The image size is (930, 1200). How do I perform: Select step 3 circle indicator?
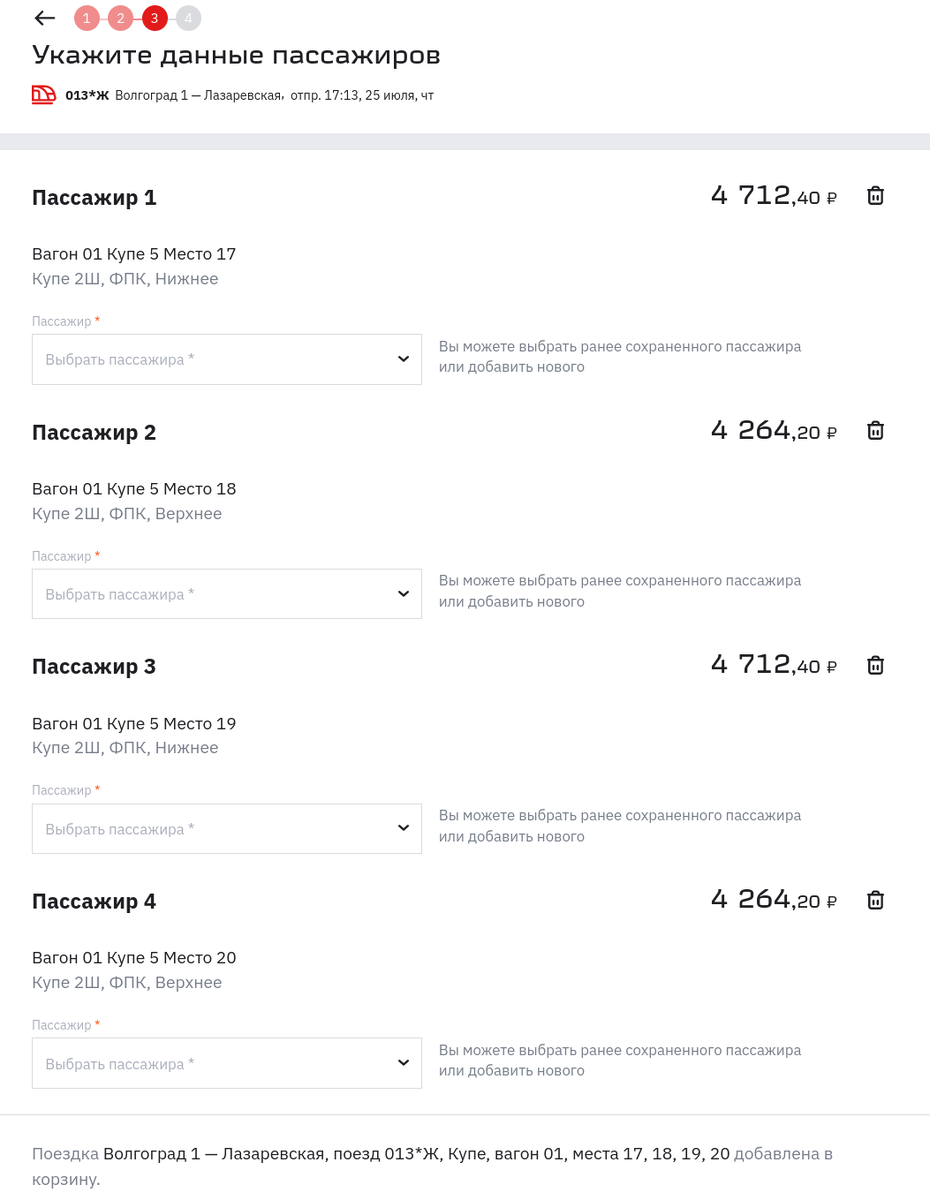(154, 18)
